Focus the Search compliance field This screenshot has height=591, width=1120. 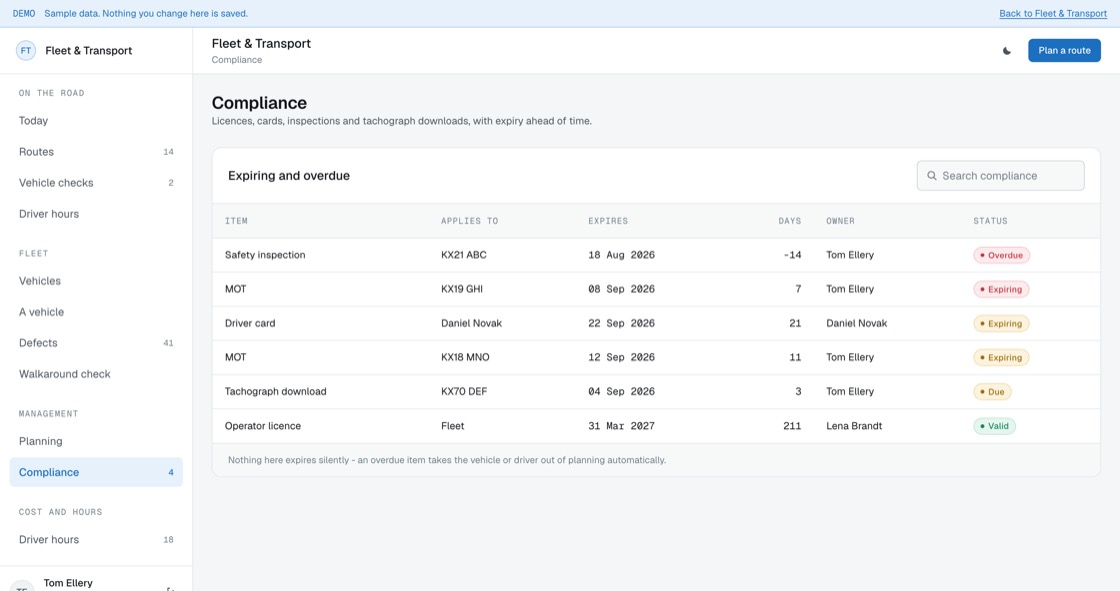pyautogui.click(x=1000, y=176)
